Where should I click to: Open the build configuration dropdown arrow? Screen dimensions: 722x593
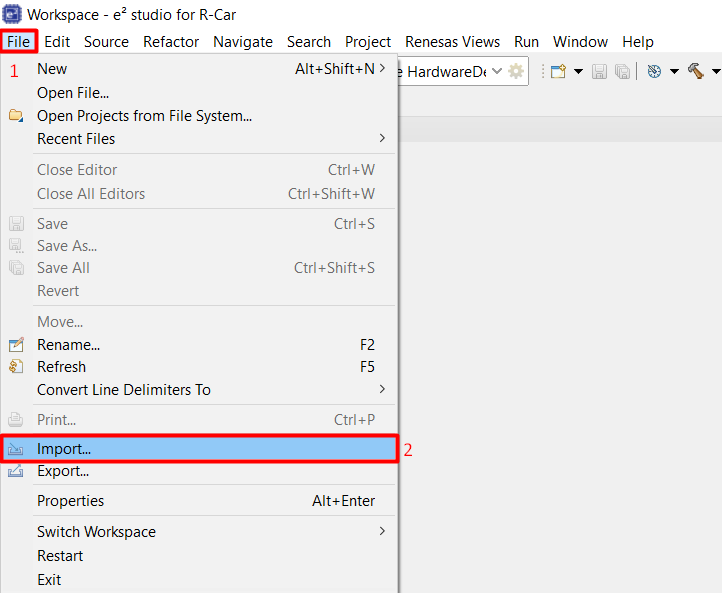(x=674, y=71)
